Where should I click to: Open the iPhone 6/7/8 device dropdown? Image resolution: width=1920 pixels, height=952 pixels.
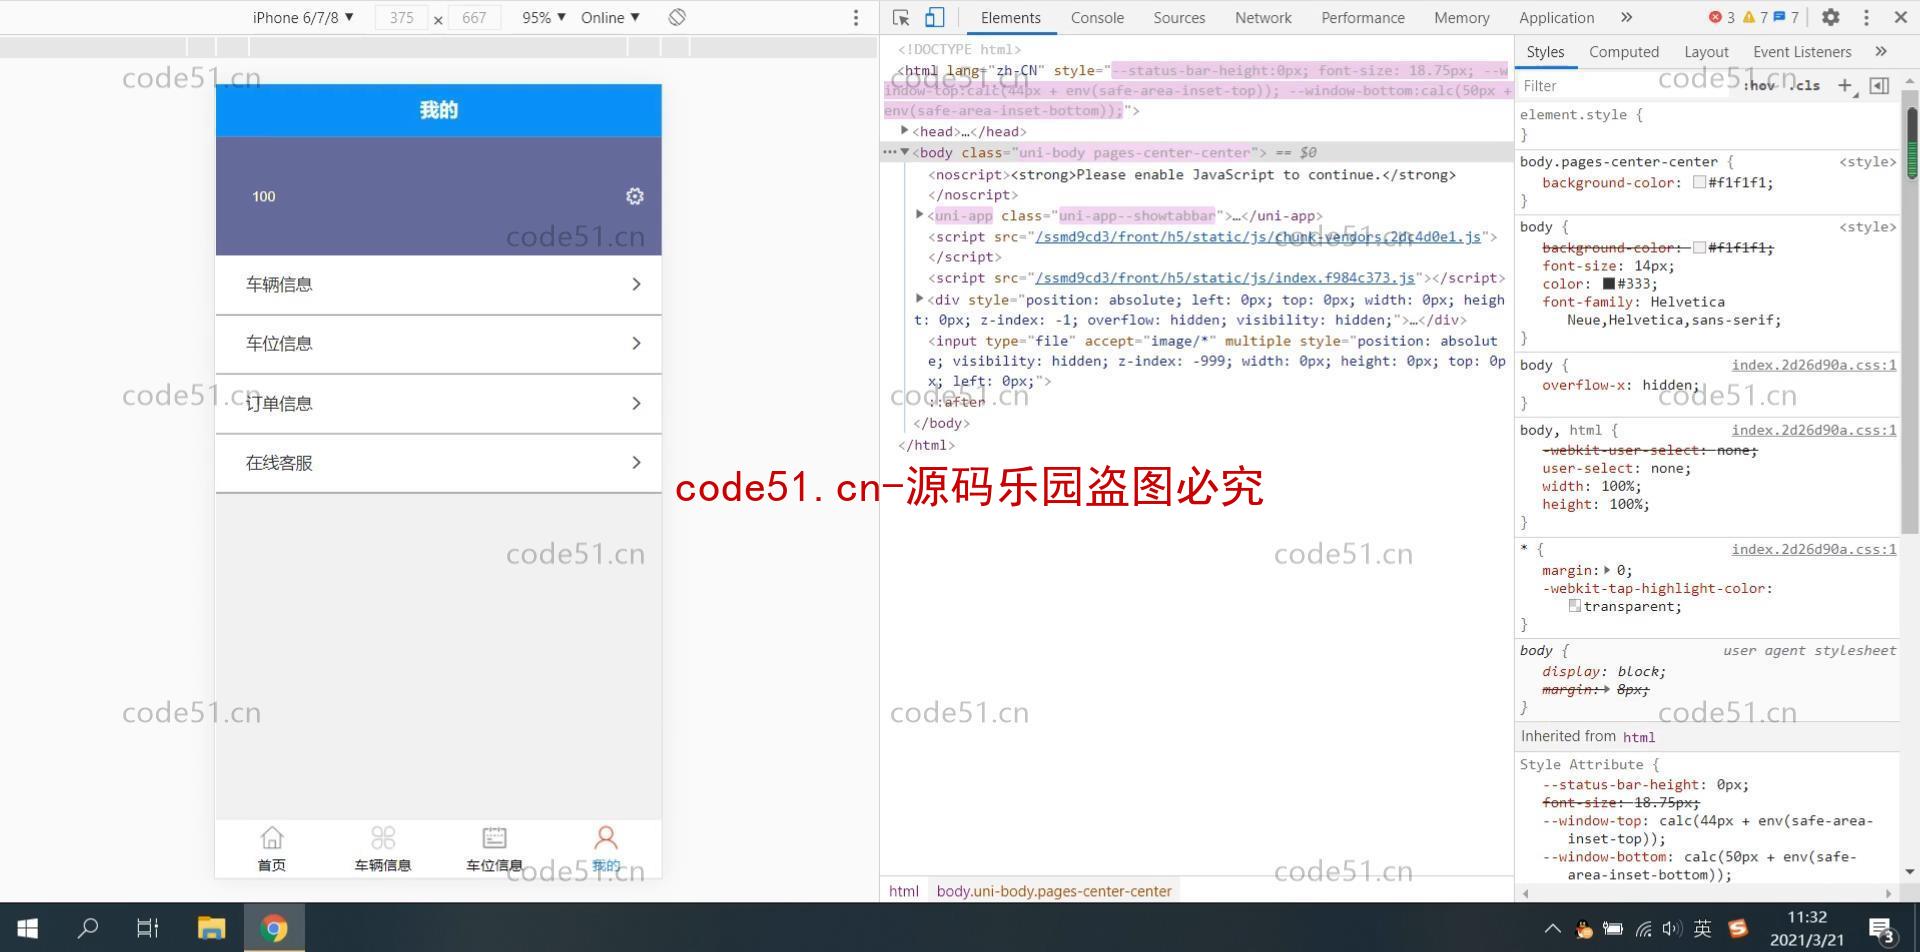303,17
